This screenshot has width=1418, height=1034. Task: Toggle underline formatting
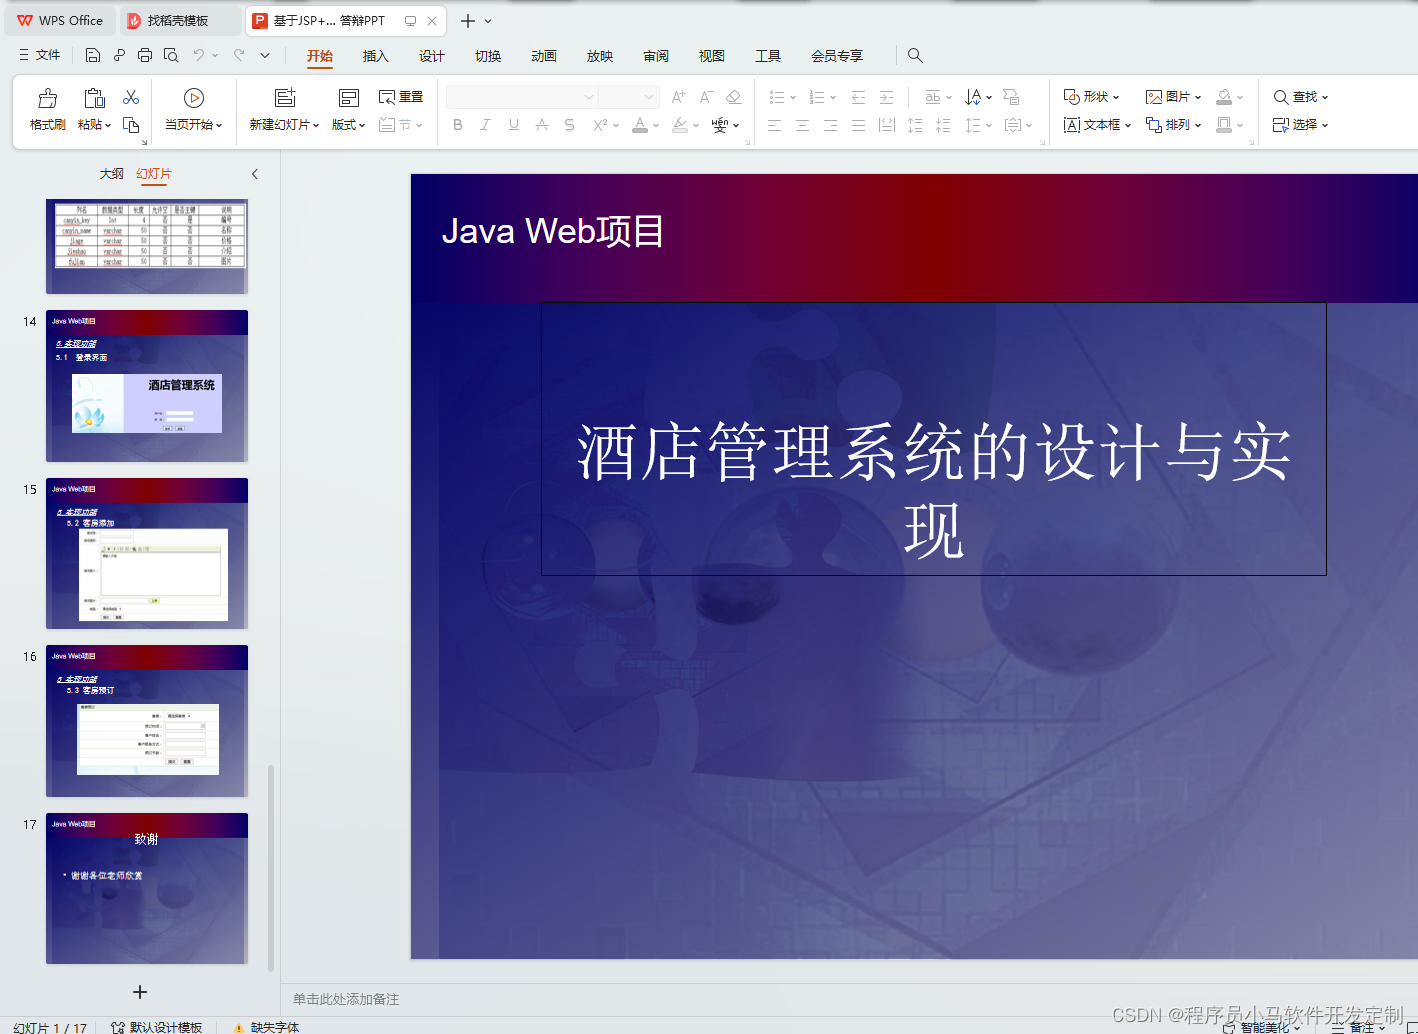[x=512, y=124]
